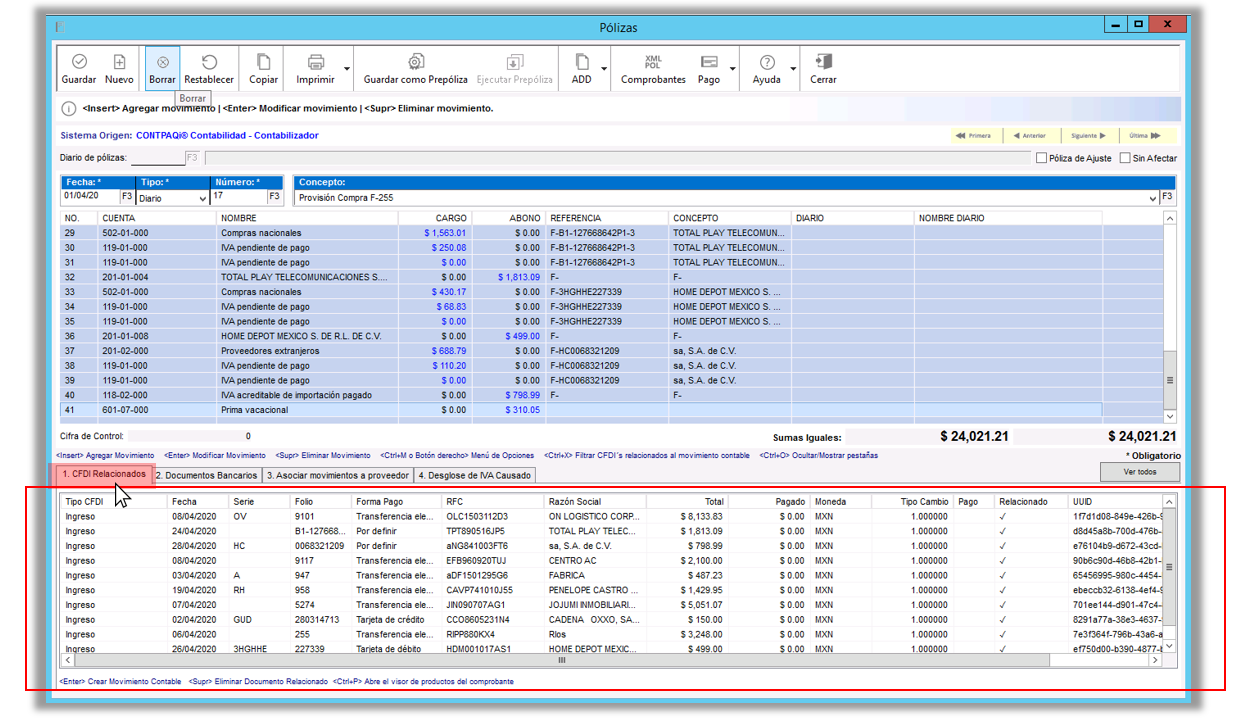Click the Cerrar icon to exit Pólizas
The width and height of the screenshot is (1246, 727).
coord(822,62)
